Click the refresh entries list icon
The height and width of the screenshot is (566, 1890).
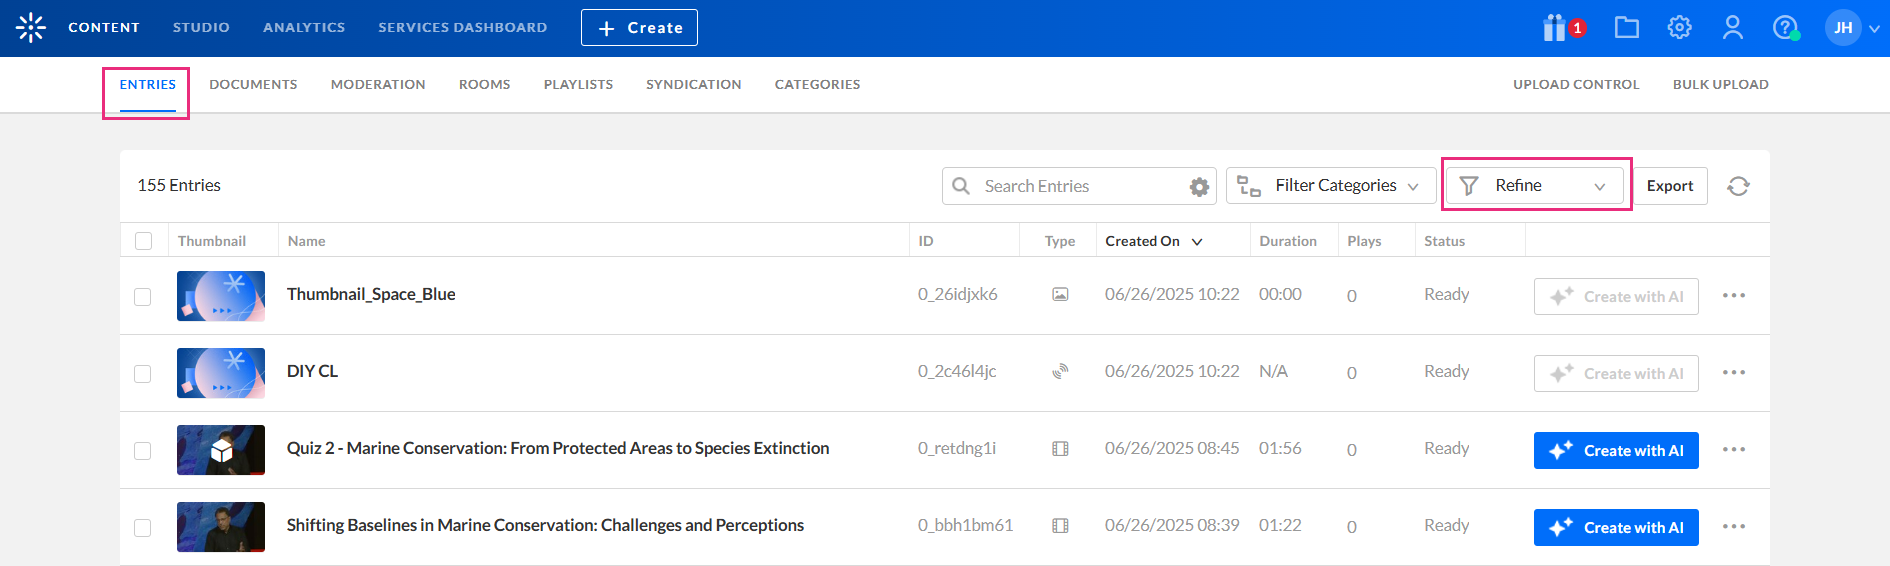coord(1739,186)
